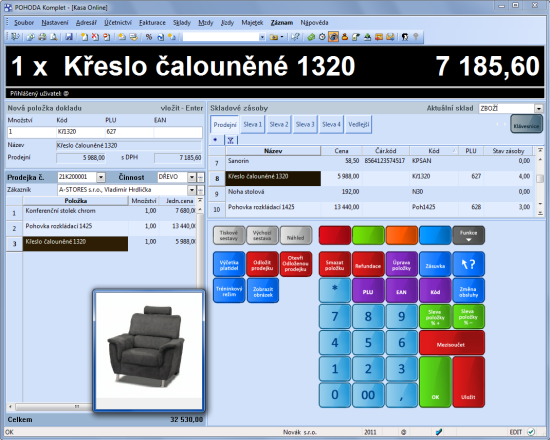Viewport: 550px width, 440px height.
Task: Click the arrow with question mark keypad button
Action: point(468,264)
